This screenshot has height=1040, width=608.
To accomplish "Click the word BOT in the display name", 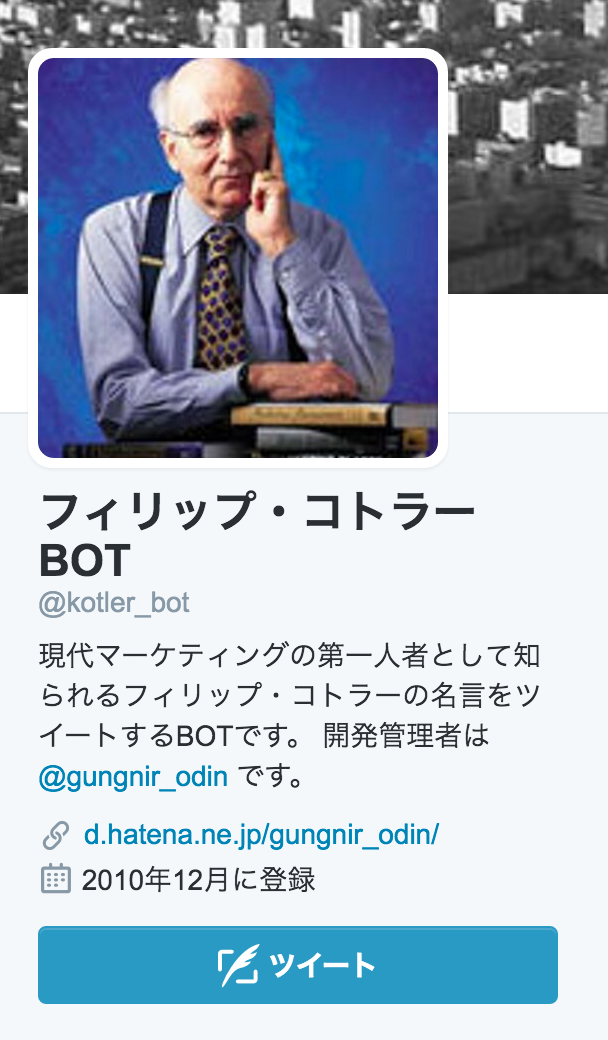I will point(84,562).
